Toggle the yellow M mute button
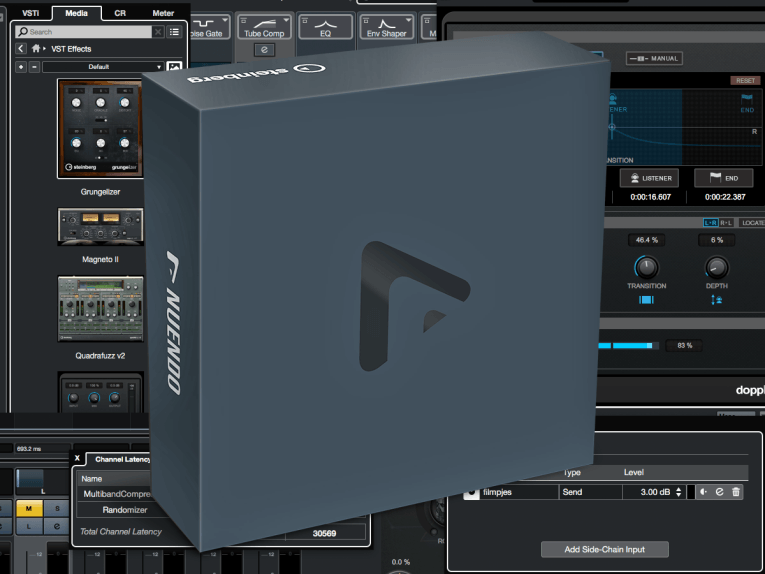 [x=29, y=509]
